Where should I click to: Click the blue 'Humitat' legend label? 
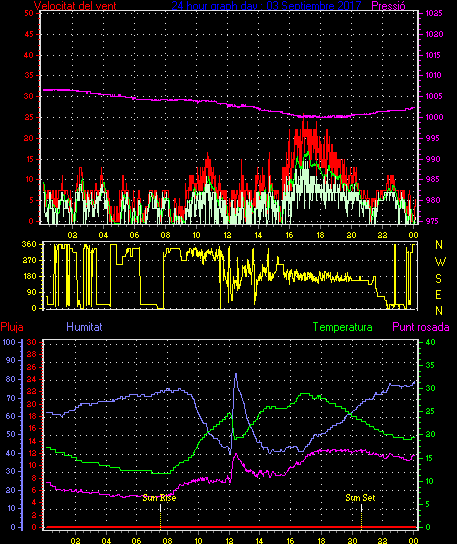point(84,327)
